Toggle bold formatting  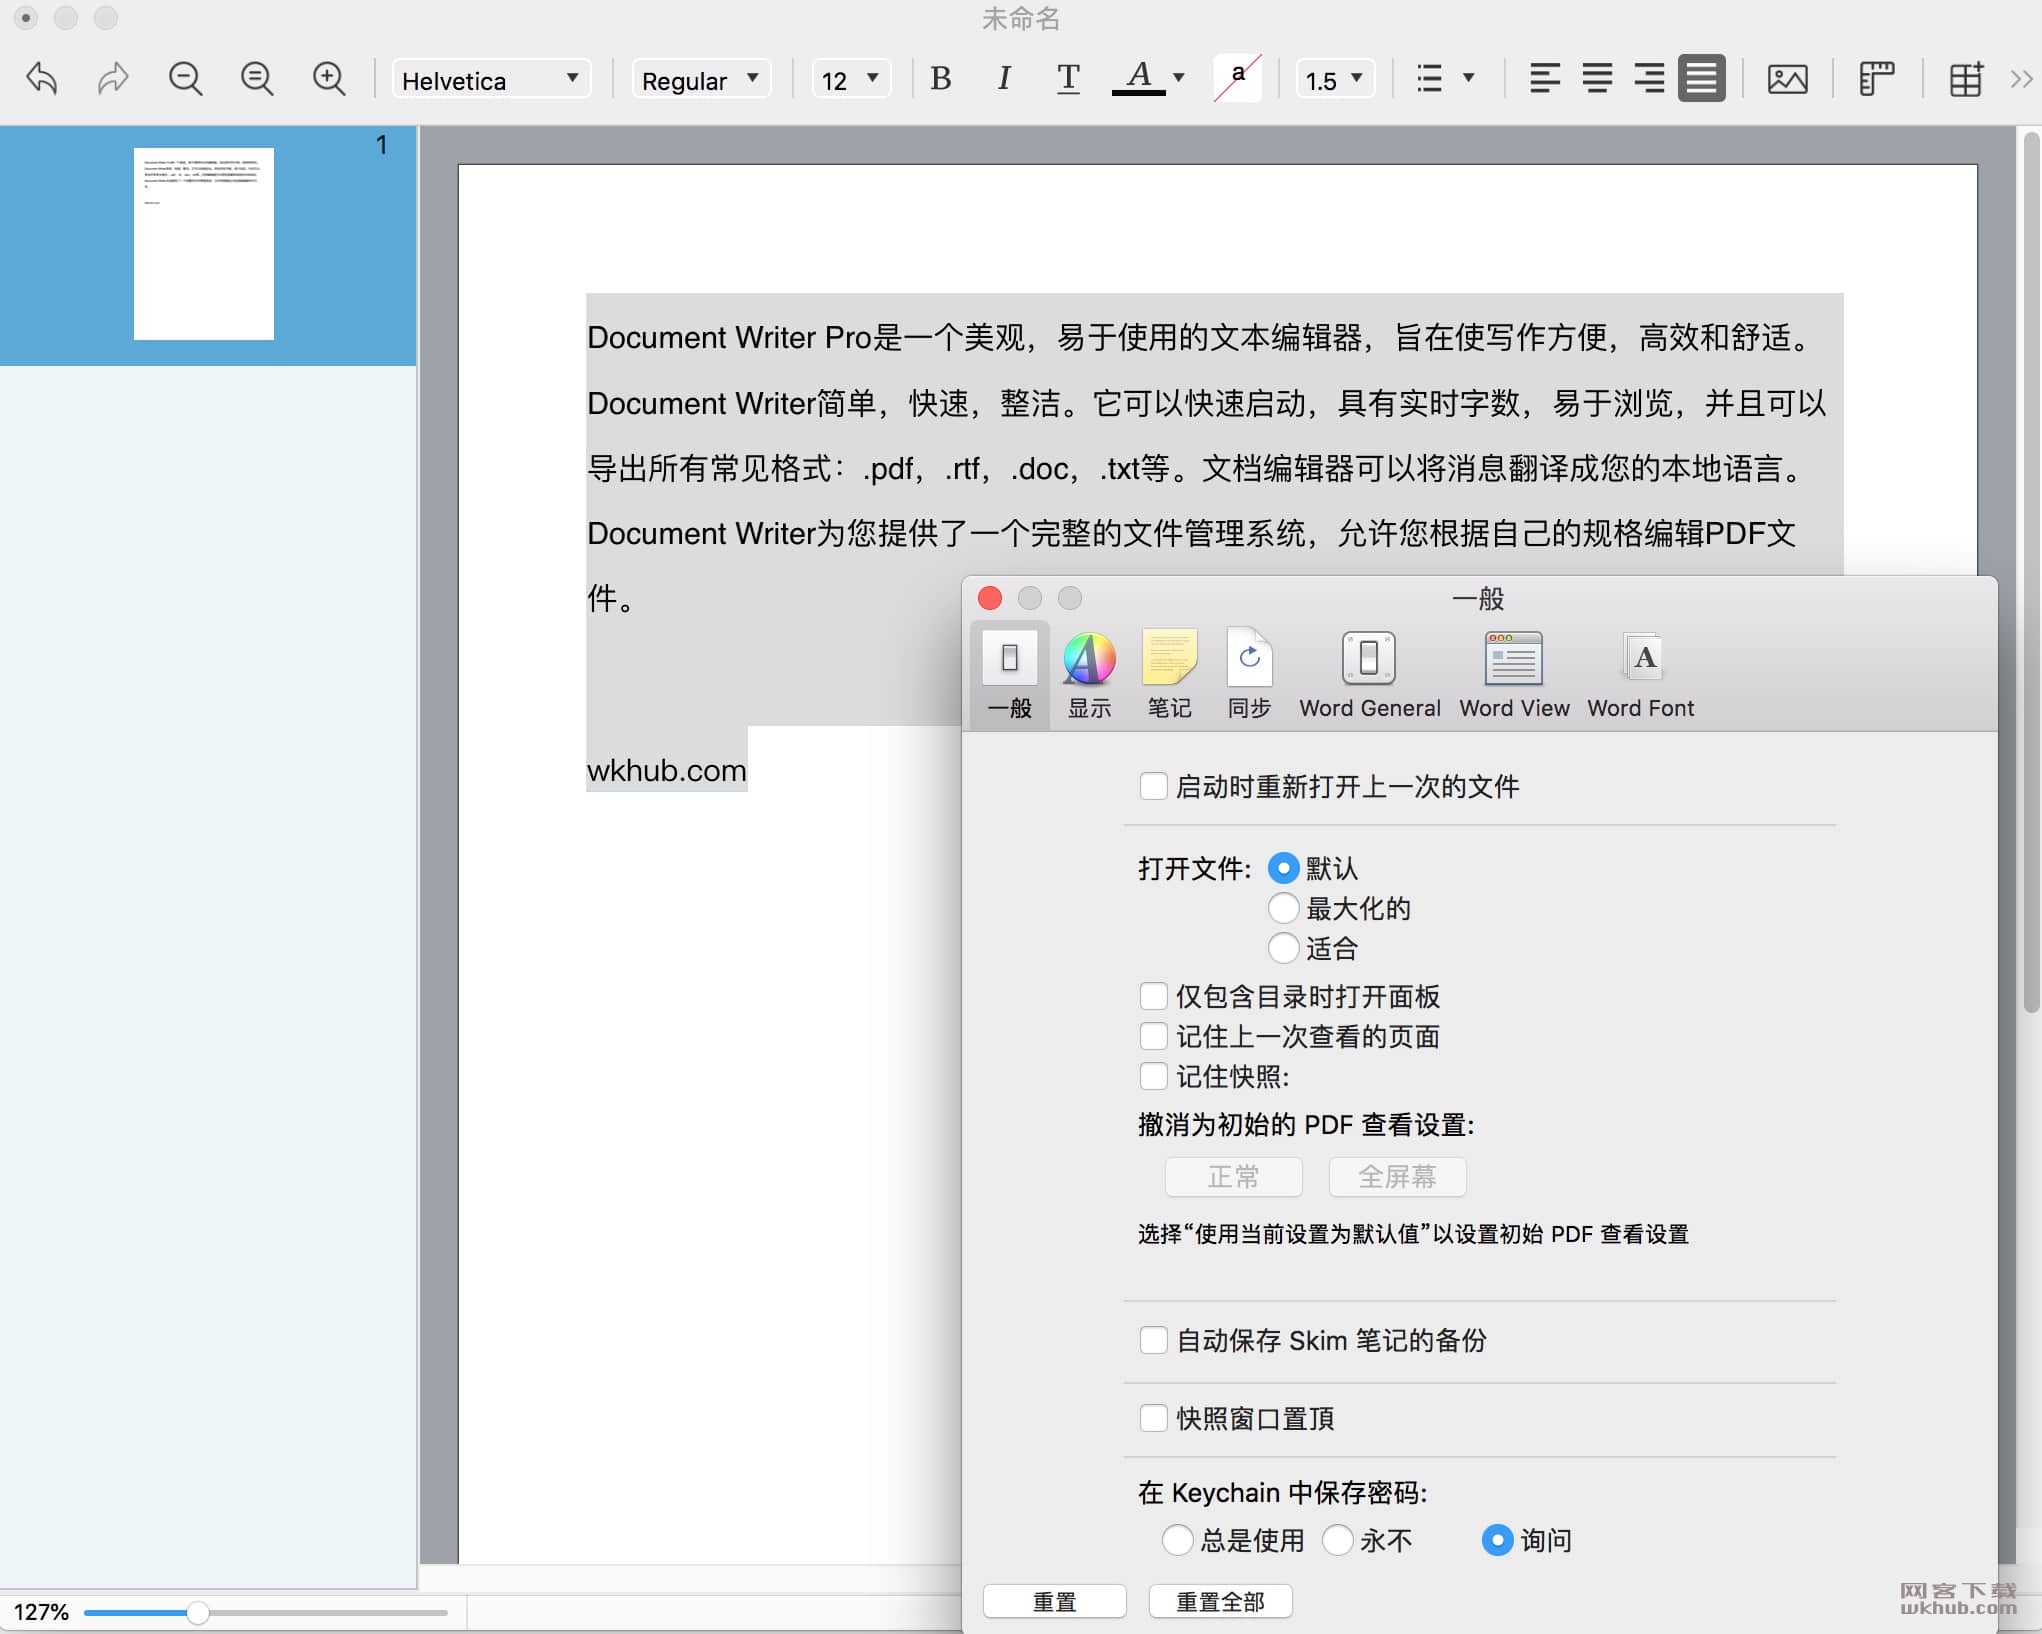pos(940,78)
